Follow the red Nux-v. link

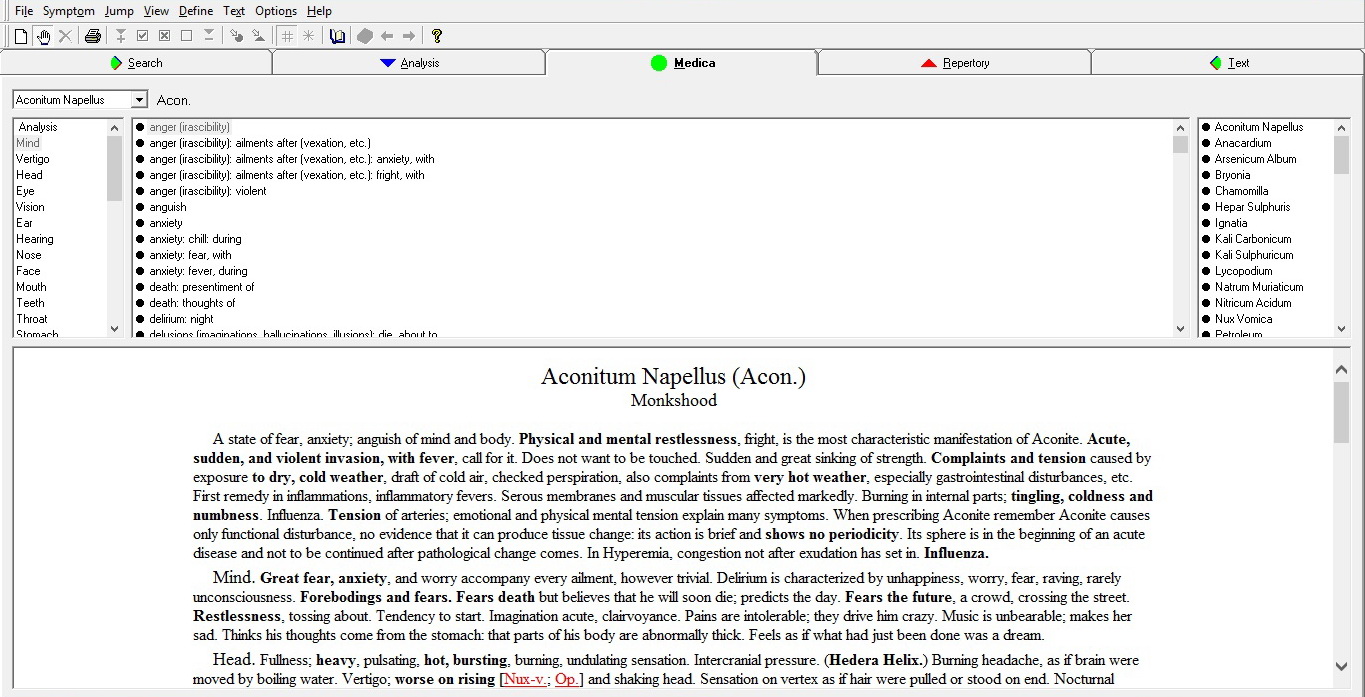click(525, 679)
